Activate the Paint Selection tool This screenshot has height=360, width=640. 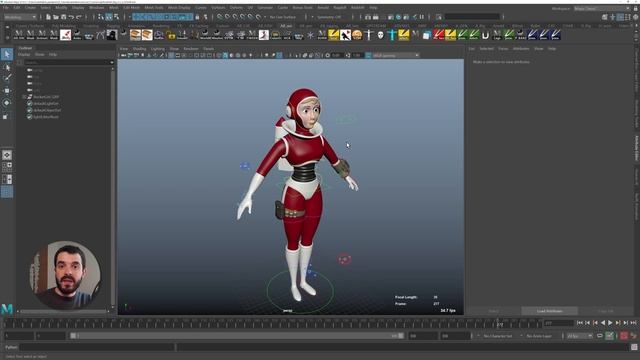pyautogui.click(x=7, y=78)
